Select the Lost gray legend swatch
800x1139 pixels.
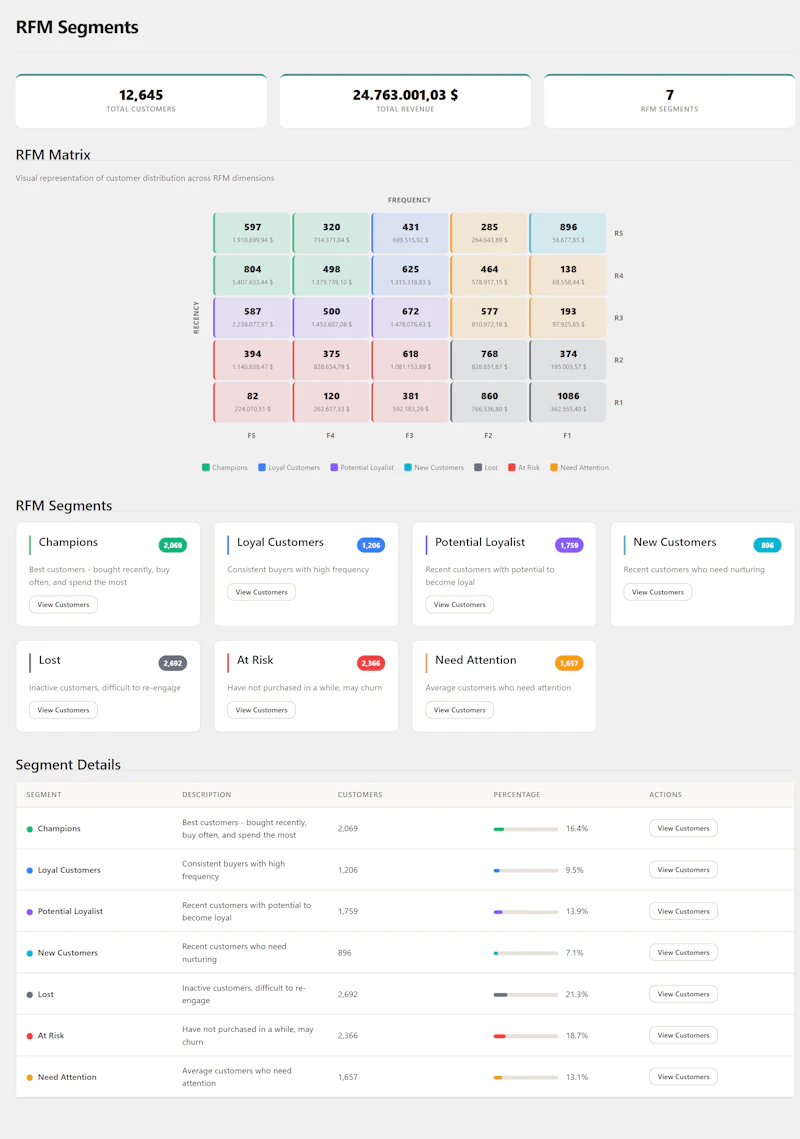click(x=478, y=467)
